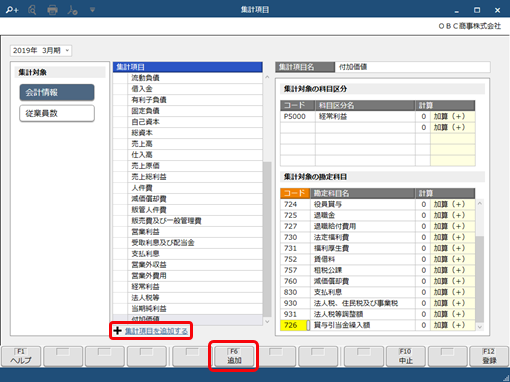Select 売上原価 in the list
The image size is (510, 382).
click(x=188, y=166)
